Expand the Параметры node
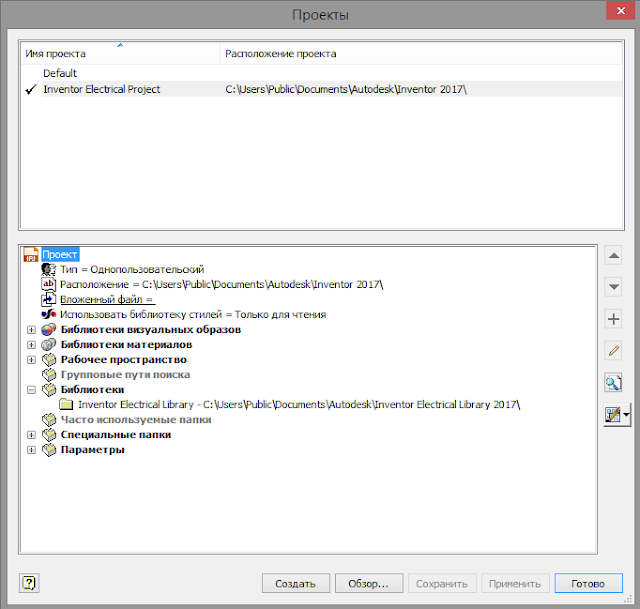Screen dimensions: 640x609 coord(31,450)
